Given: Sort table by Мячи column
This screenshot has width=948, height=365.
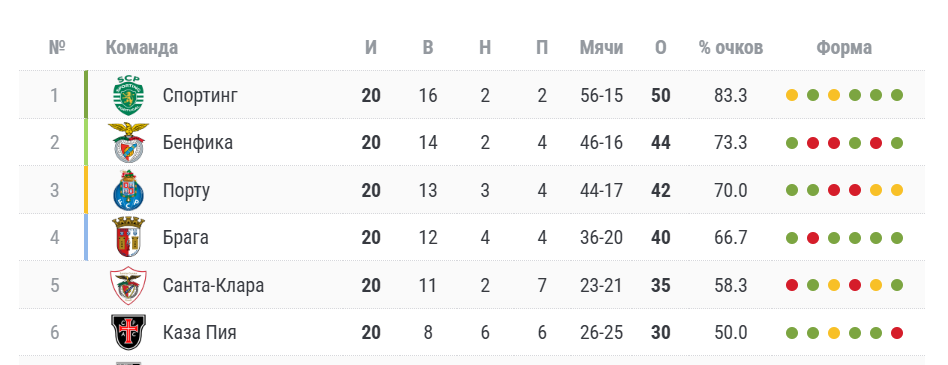Looking at the screenshot, I should [602, 48].
